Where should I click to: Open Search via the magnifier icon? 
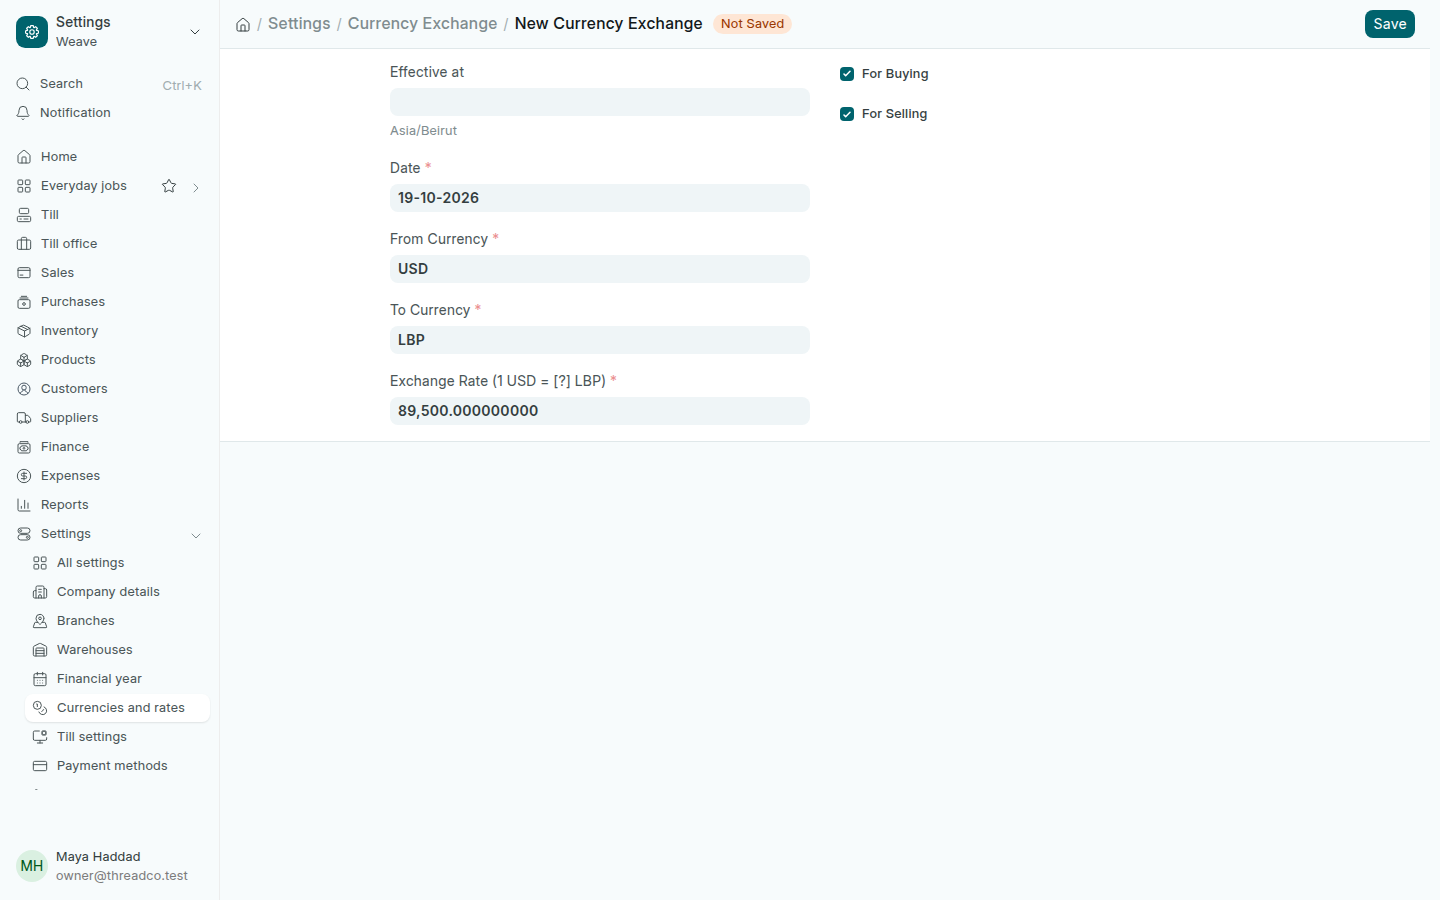[23, 84]
